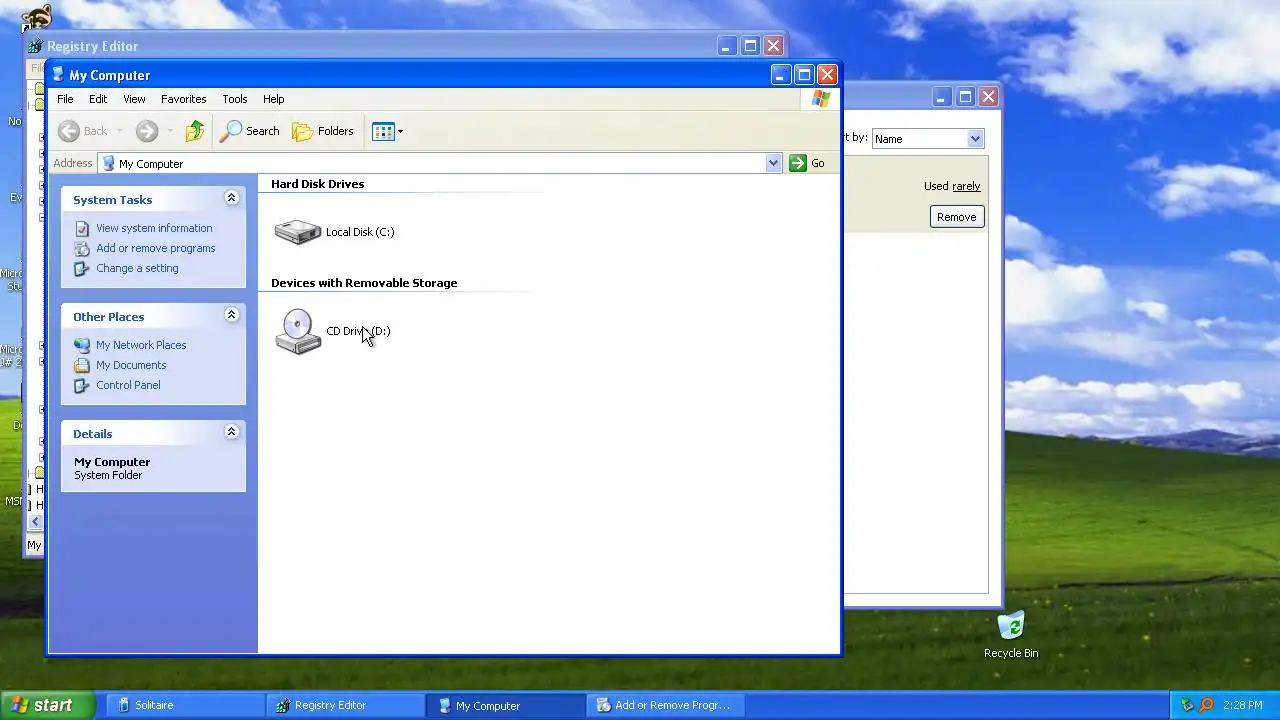The height and width of the screenshot is (720, 1280).
Task: Open the Back history dropdown arrow
Action: (119, 131)
